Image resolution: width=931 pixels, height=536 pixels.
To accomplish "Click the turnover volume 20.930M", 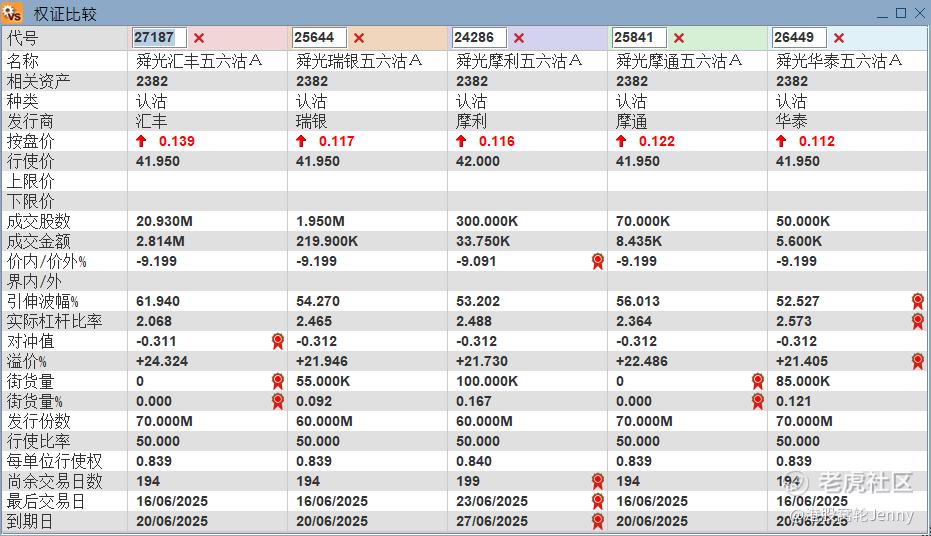I will 164,221.
